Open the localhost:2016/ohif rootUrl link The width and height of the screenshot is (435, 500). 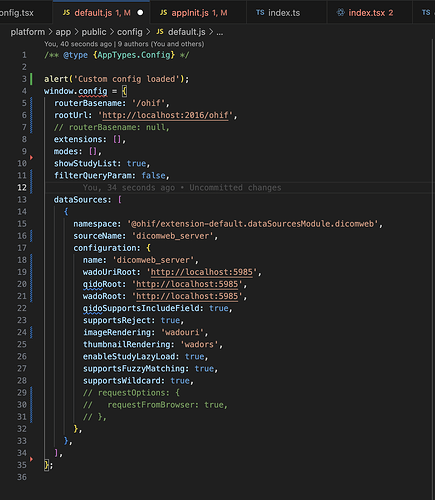click(x=165, y=115)
